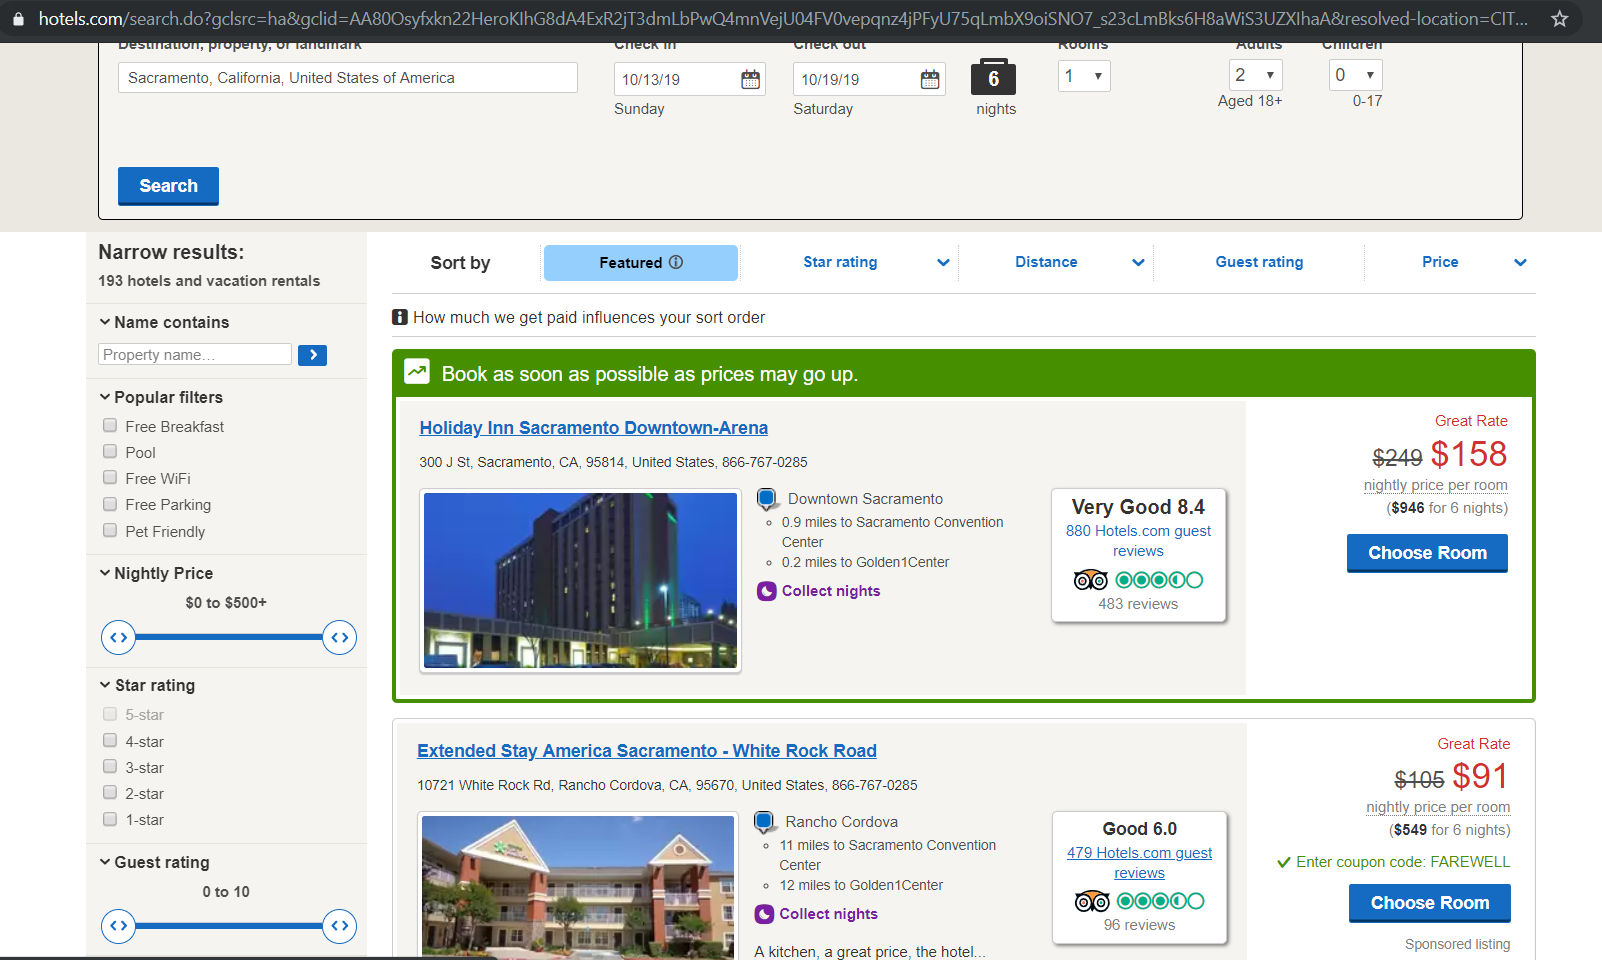Enable the Free WiFi filter
The height and width of the screenshot is (960, 1602).
pos(110,478)
